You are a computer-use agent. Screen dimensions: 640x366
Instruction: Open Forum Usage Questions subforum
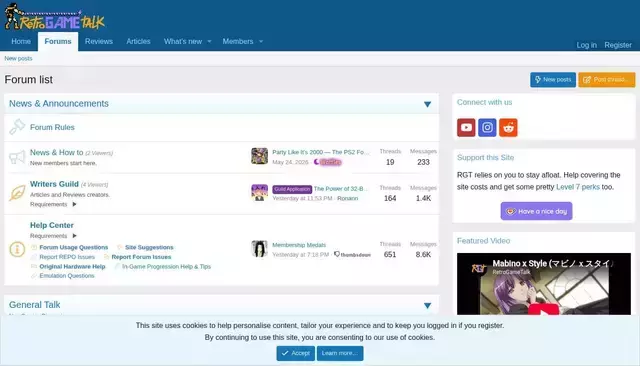click(73, 247)
